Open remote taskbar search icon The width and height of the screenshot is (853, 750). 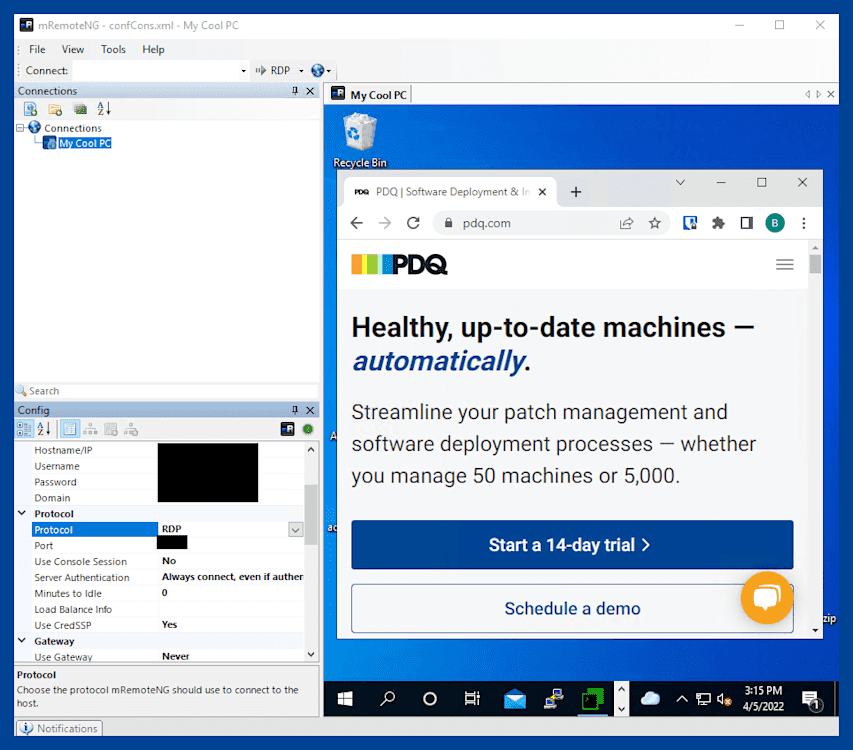coord(387,698)
